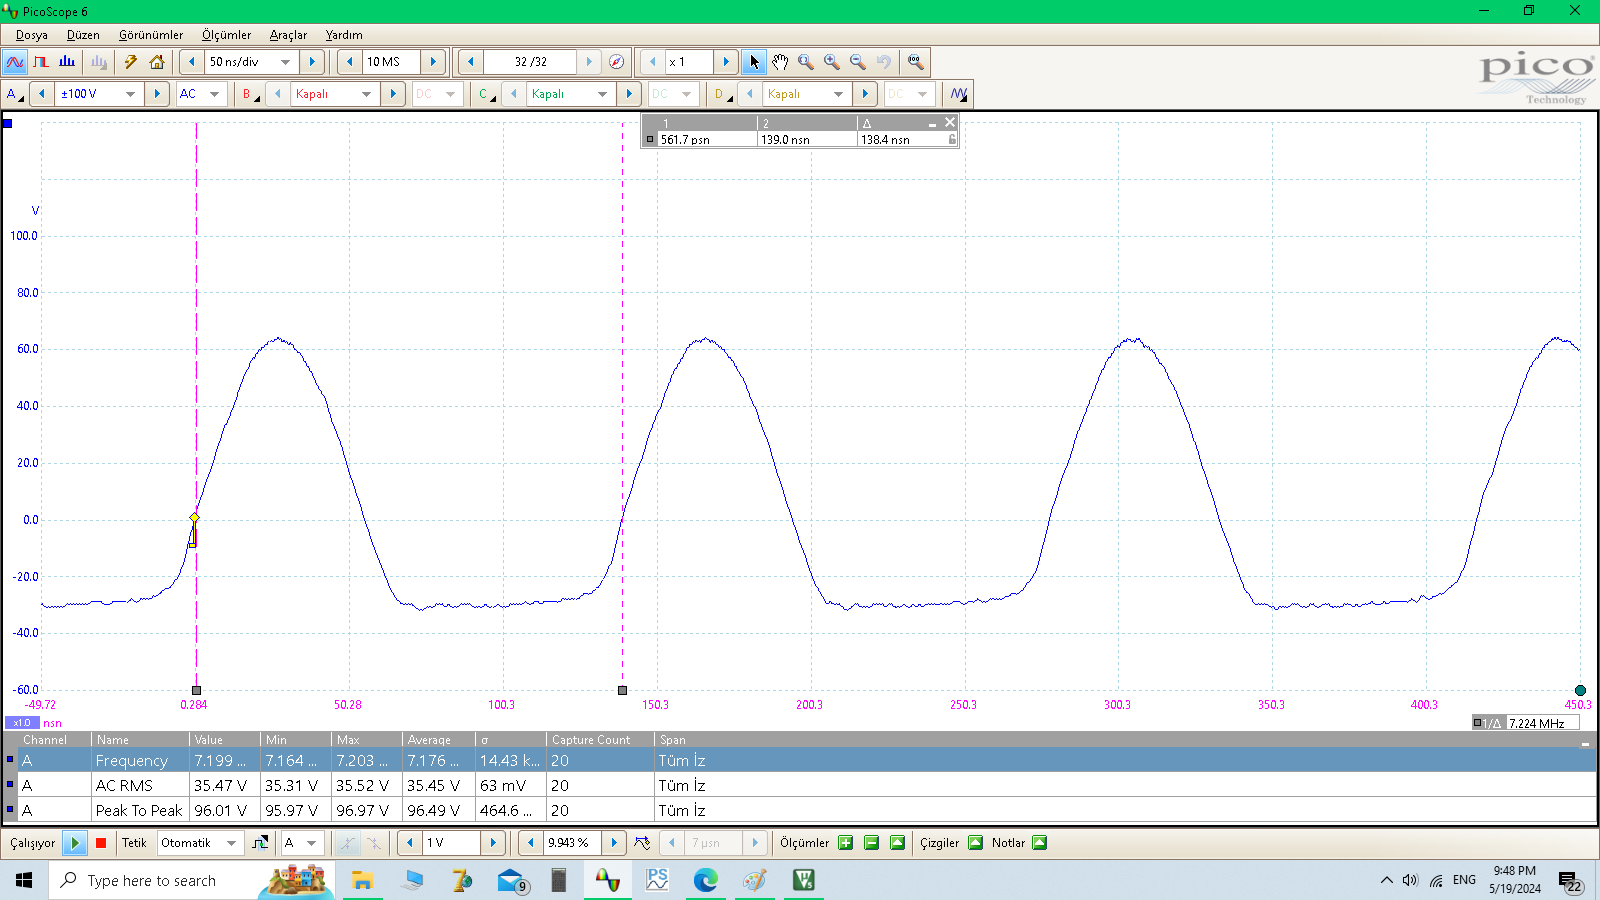Click green plus to add measurement
Image resolution: width=1600 pixels, height=900 pixels.
pyautogui.click(x=845, y=843)
